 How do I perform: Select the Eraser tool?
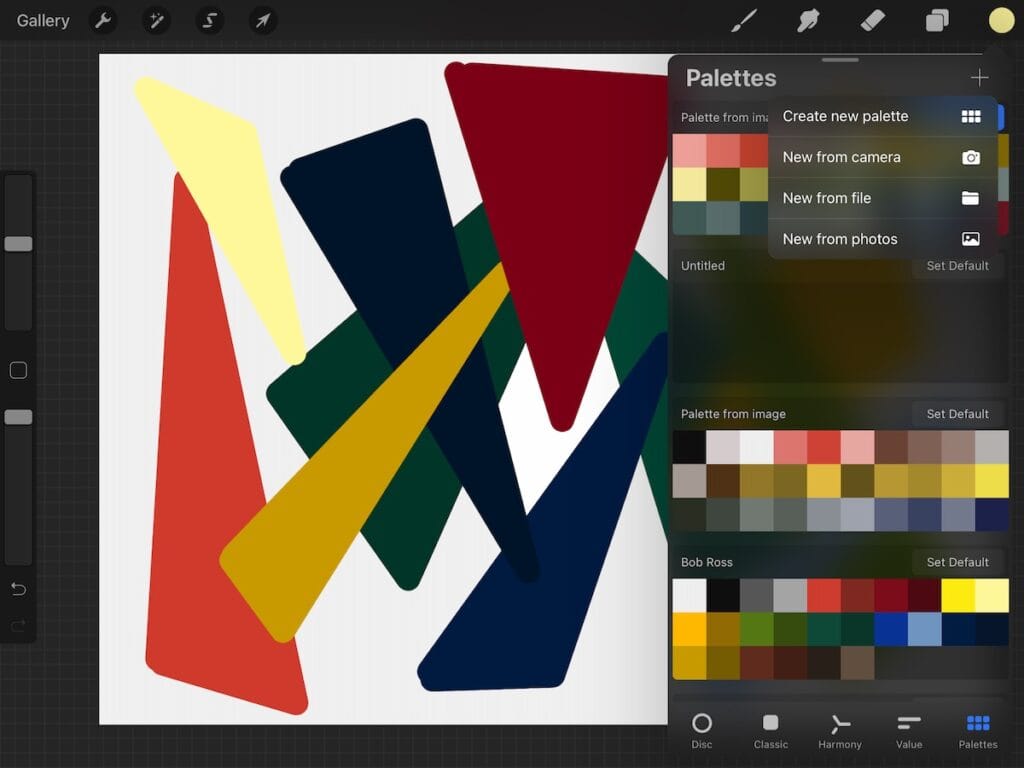[872, 19]
